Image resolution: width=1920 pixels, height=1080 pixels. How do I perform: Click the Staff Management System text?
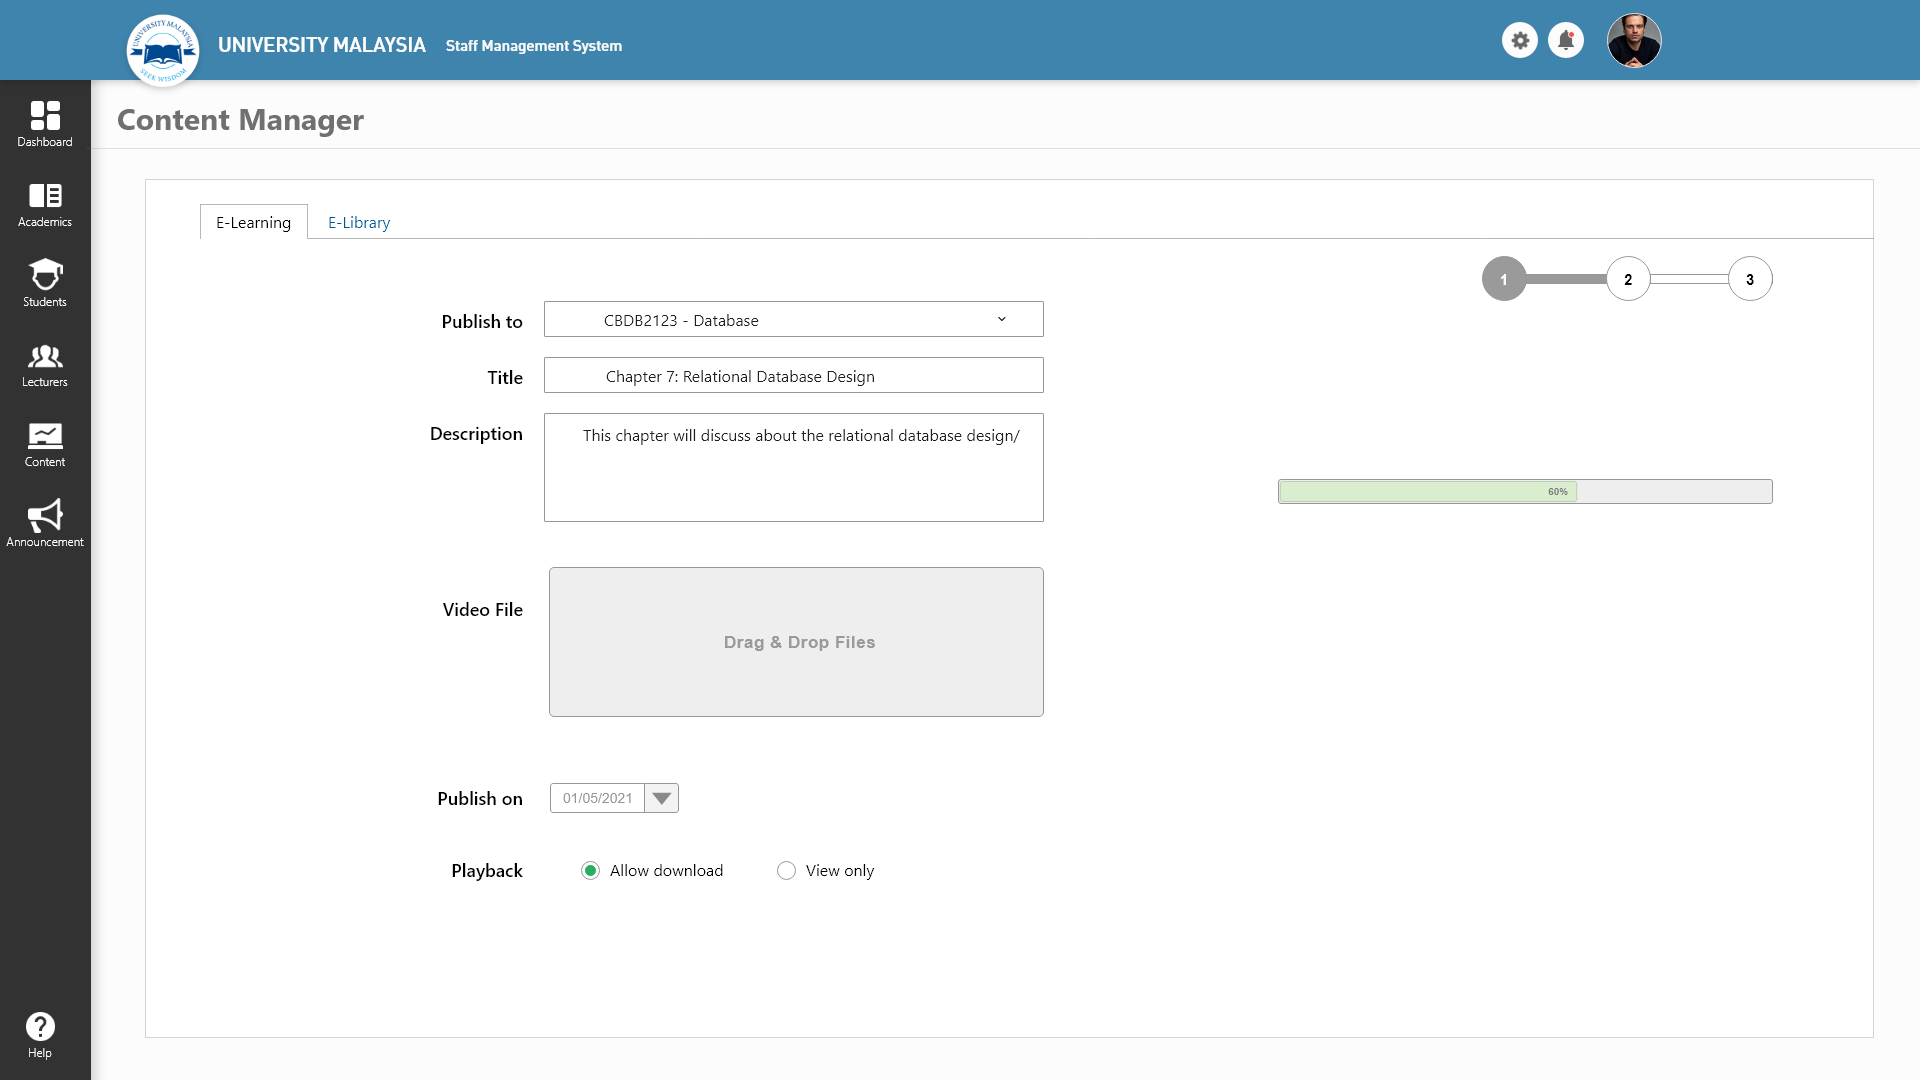point(534,46)
